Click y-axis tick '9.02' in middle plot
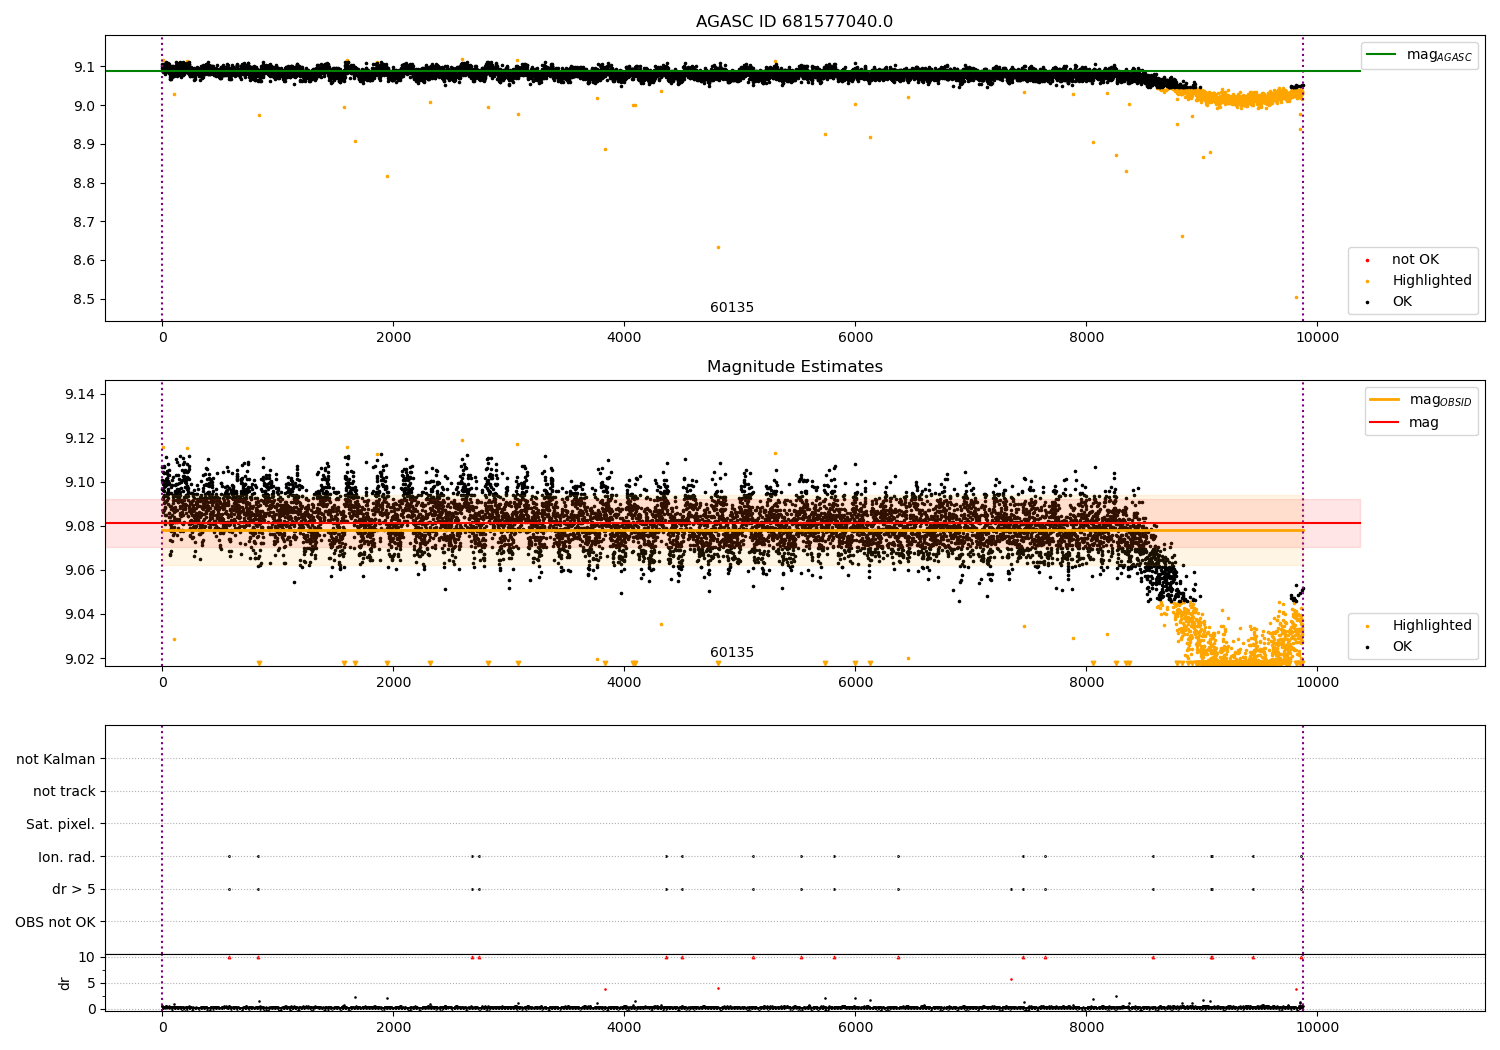Screen dimensions: 1500x1050 (80, 659)
